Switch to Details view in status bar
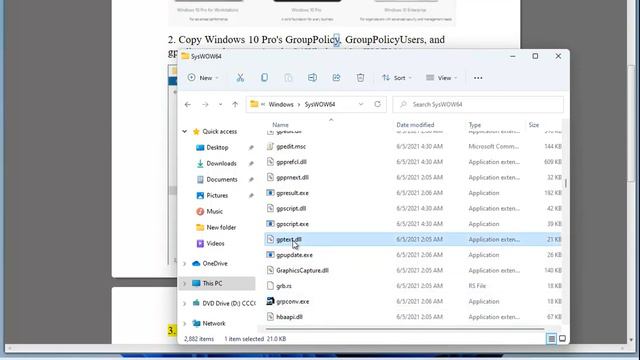 tap(551, 339)
